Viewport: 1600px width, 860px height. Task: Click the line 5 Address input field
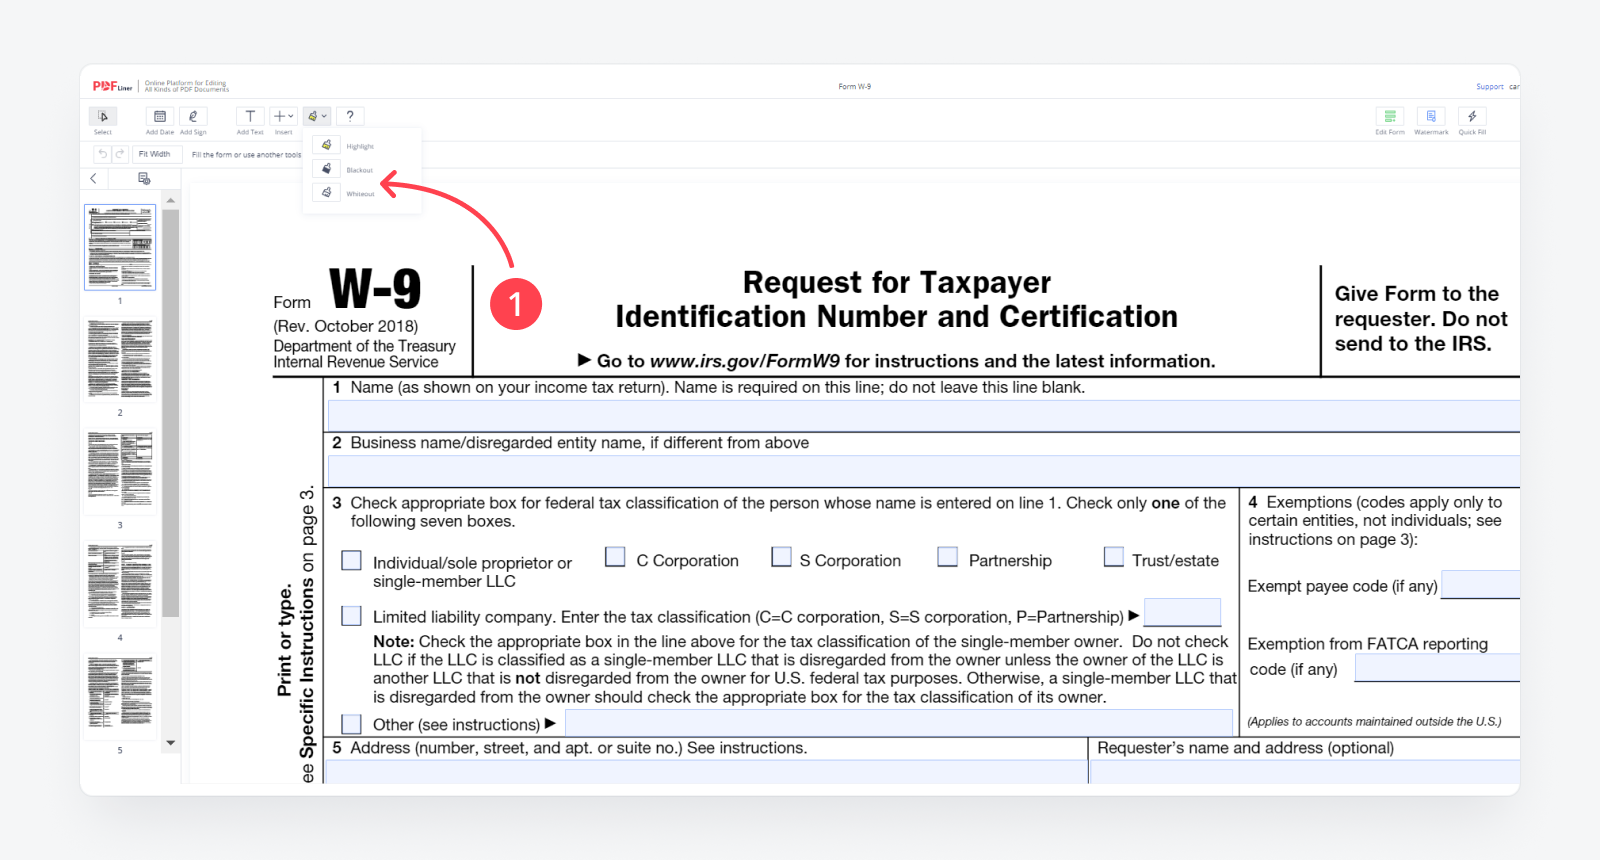706,771
